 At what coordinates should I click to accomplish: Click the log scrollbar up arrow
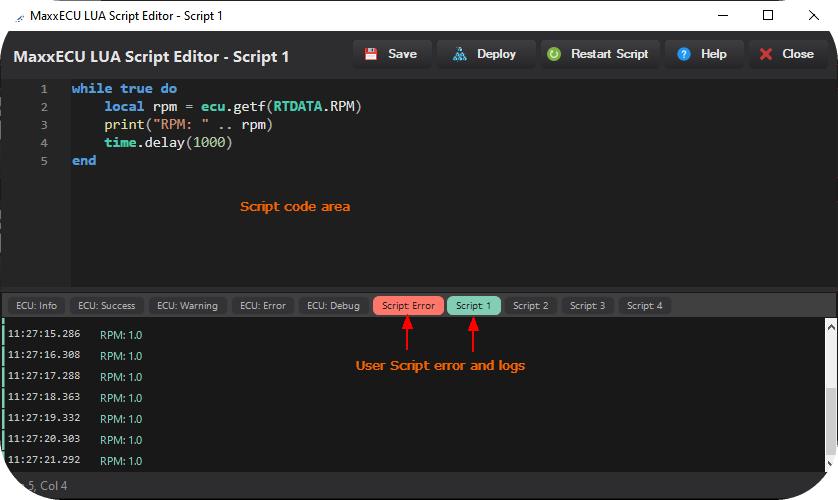tap(831, 326)
